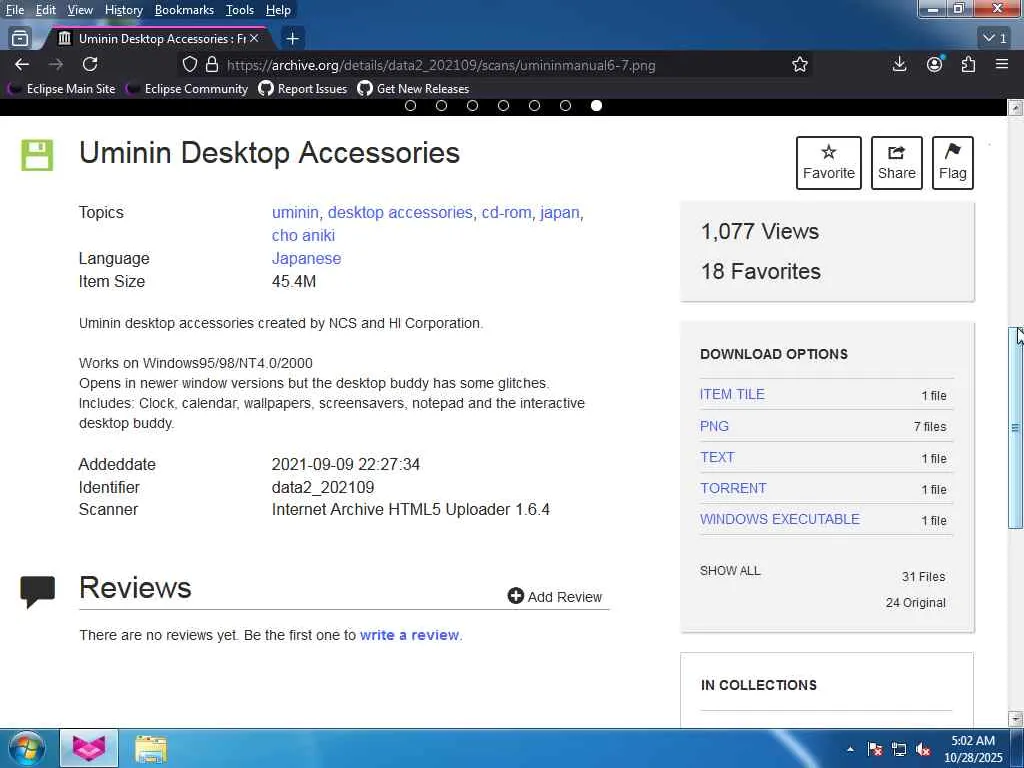Open the Windows Start button
The width and height of the screenshot is (1024, 768).
coord(27,748)
